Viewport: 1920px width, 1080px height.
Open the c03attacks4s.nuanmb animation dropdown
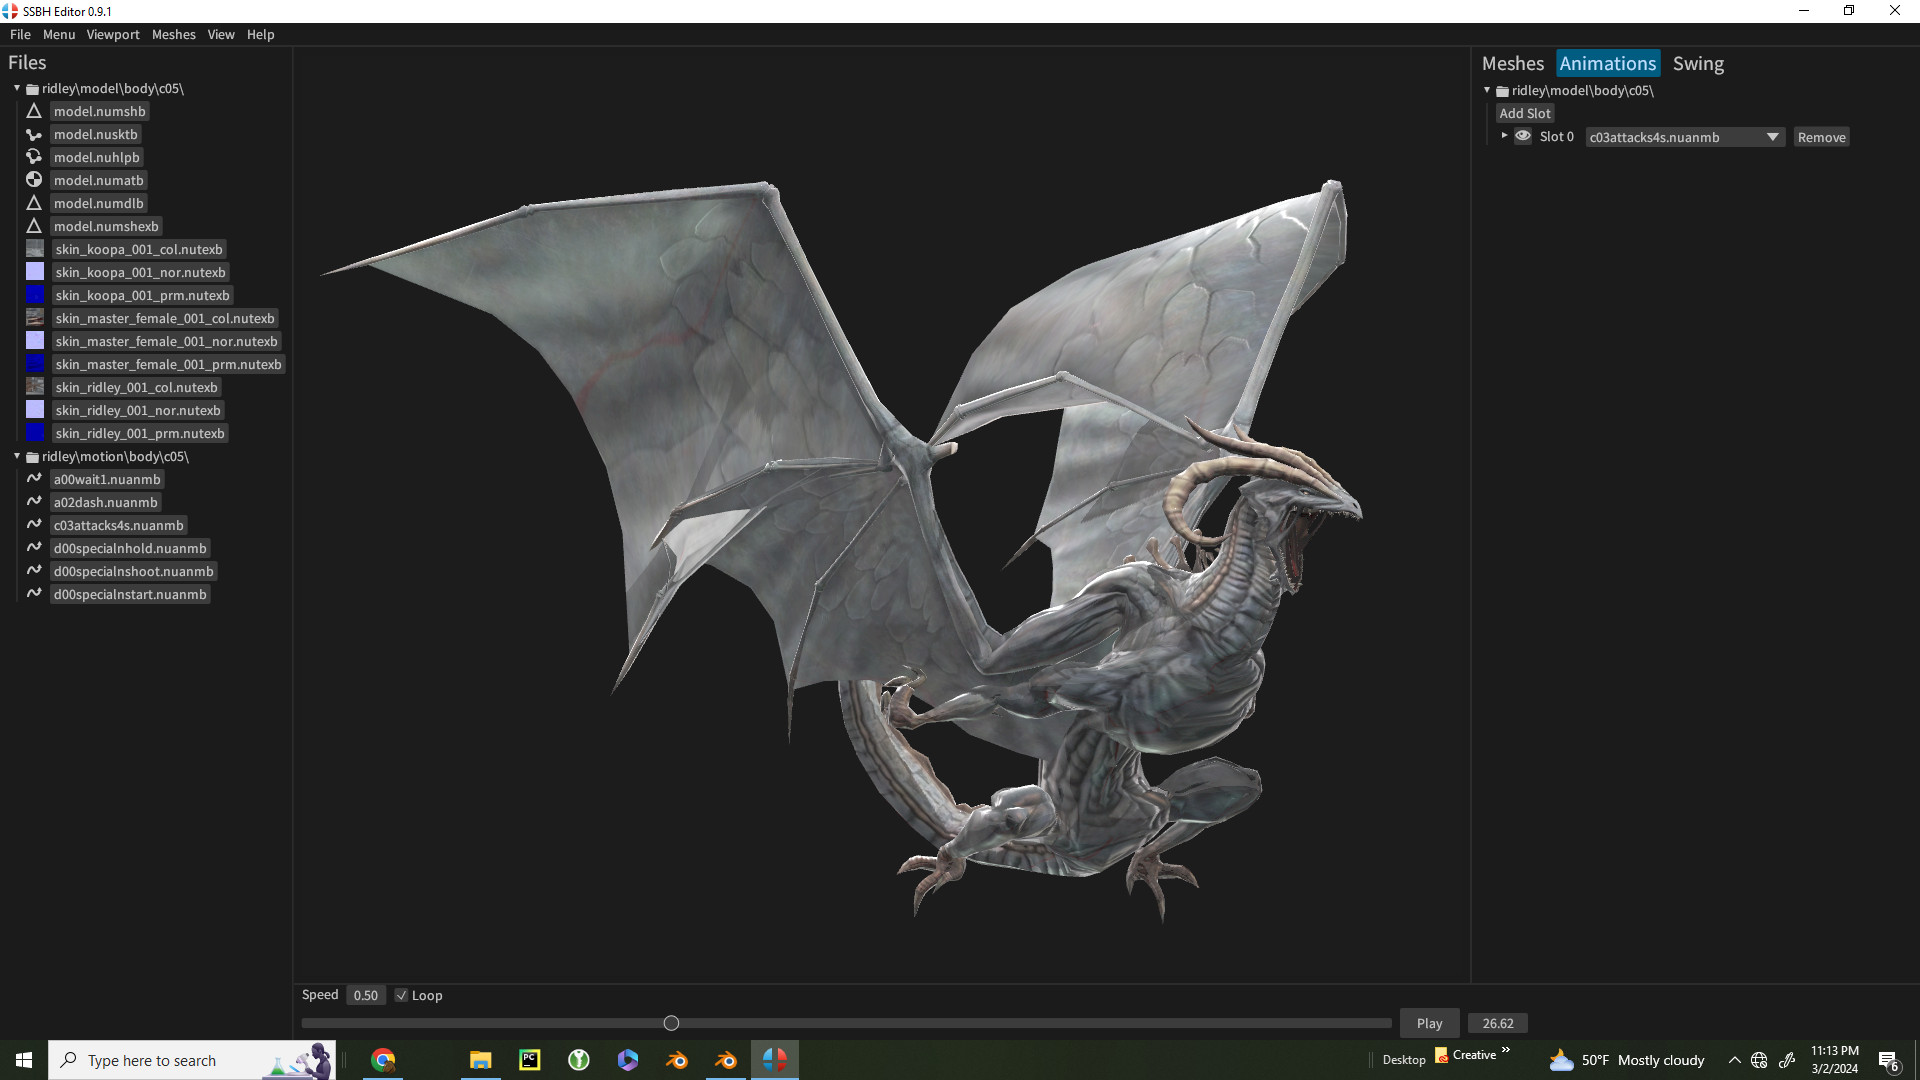point(1772,137)
